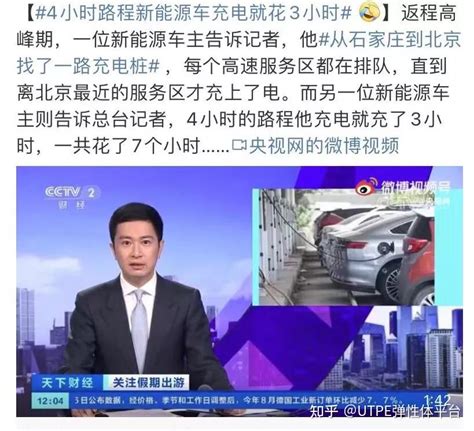Click the 知乎 @UTPE弹性体平台 watermark
The height and width of the screenshot is (431, 474).
pos(384,411)
